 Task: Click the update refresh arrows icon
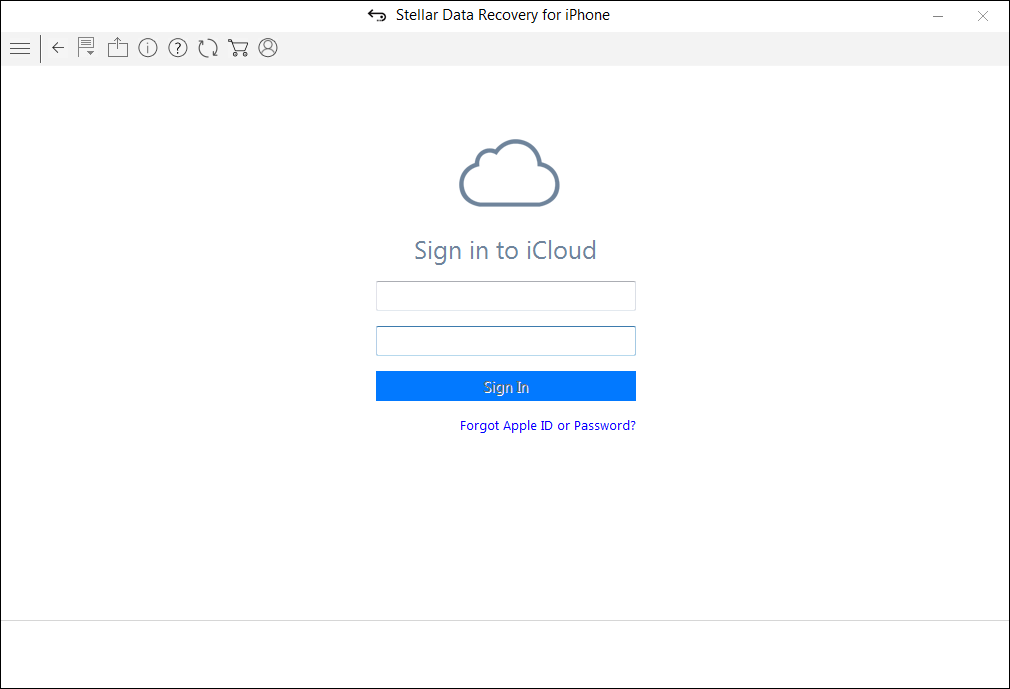[208, 48]
